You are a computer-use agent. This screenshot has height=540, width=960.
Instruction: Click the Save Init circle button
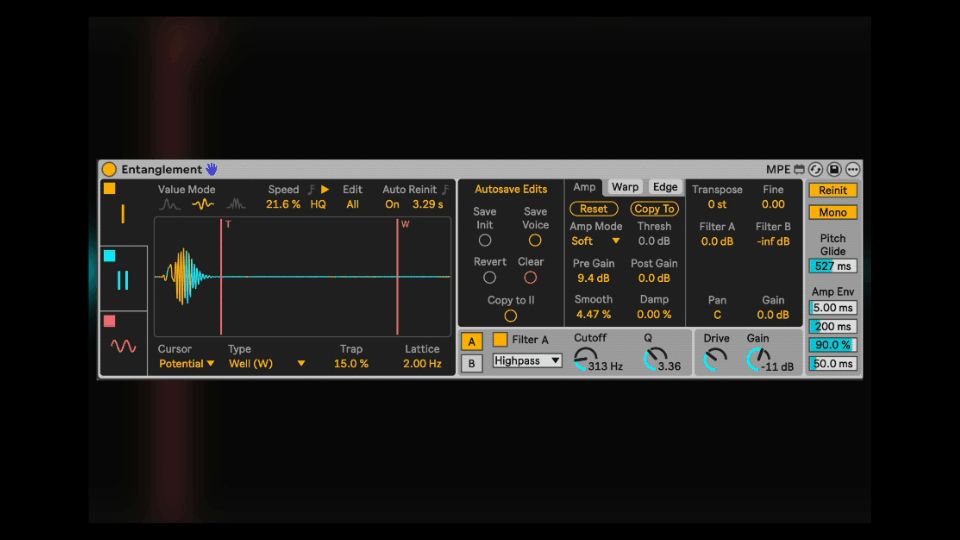point(485,241)
